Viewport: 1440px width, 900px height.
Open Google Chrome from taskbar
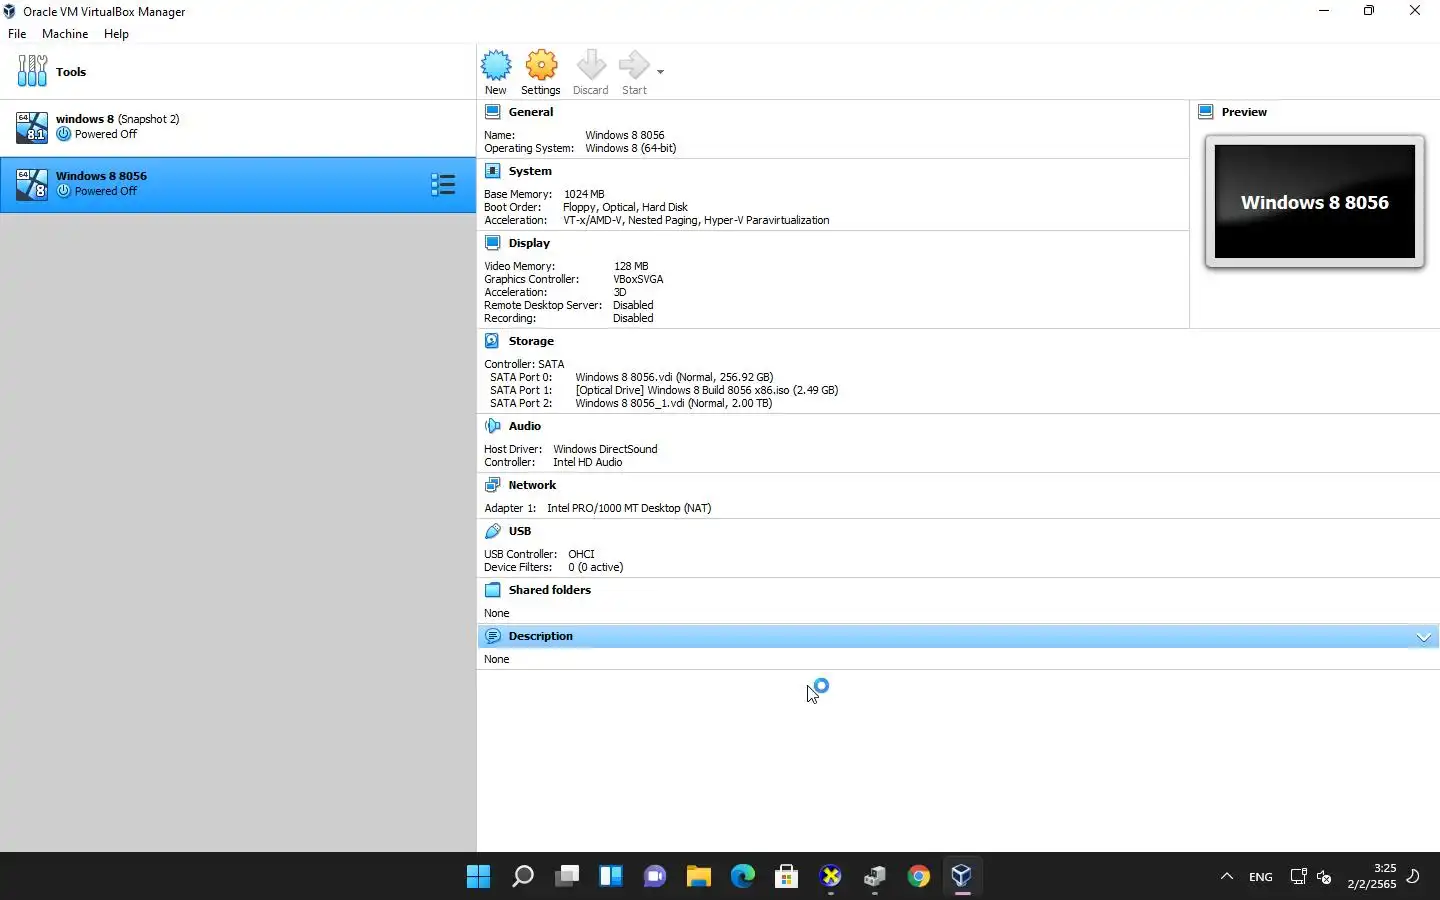[919, 877]
